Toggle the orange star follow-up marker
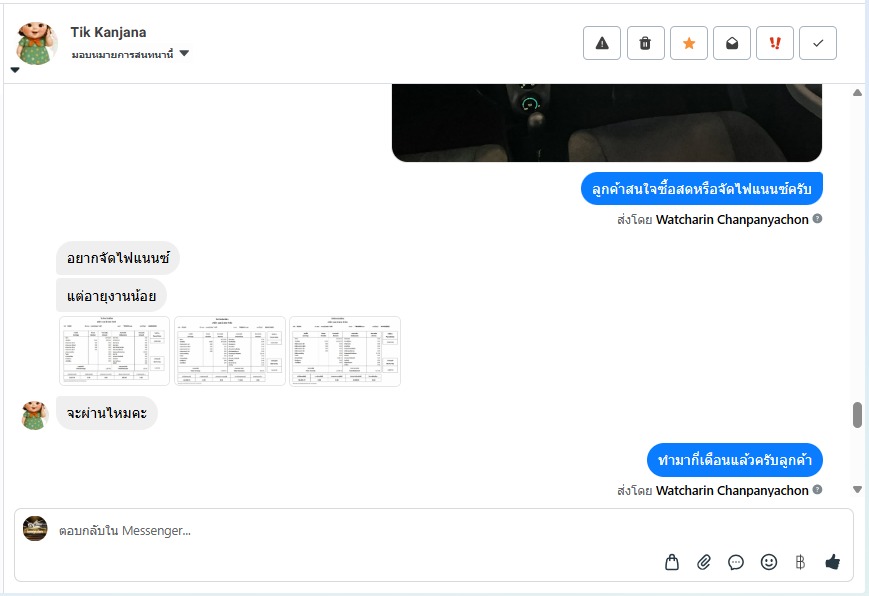The height and width of the screenshot is (596, 869). tap(689, 43)
